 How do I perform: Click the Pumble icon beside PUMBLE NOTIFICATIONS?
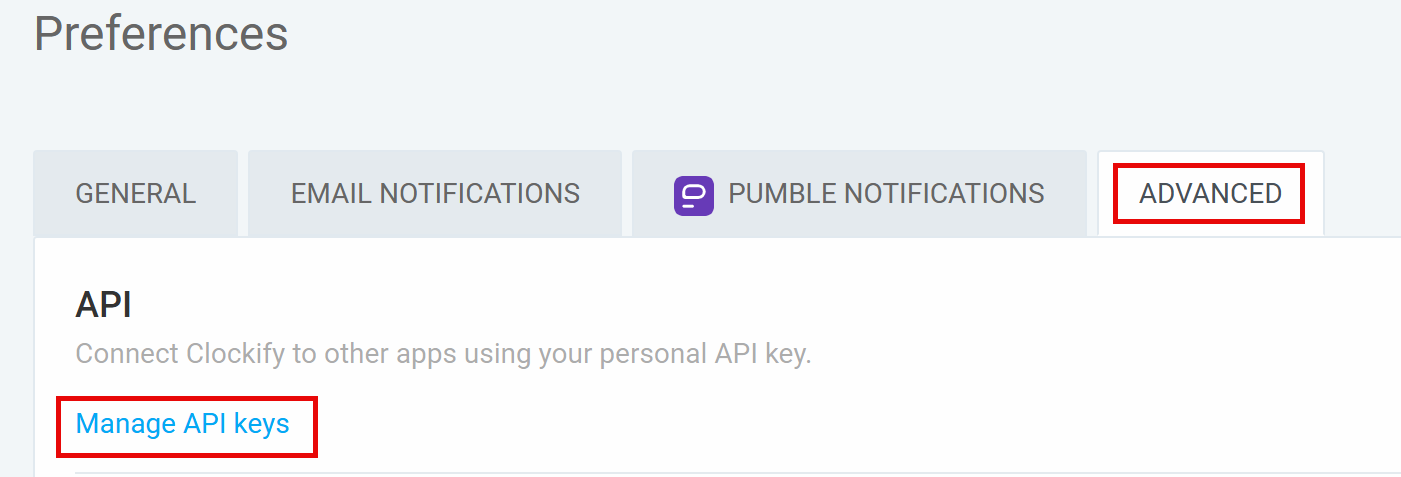[x=693, y=194]
